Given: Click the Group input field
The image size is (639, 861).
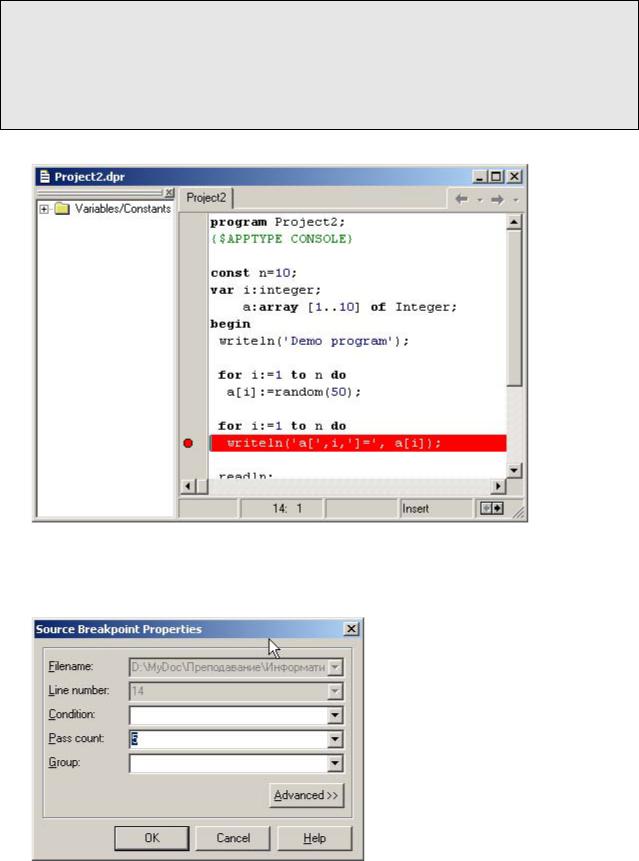Looking at the screenshot, I should (228, 763).
